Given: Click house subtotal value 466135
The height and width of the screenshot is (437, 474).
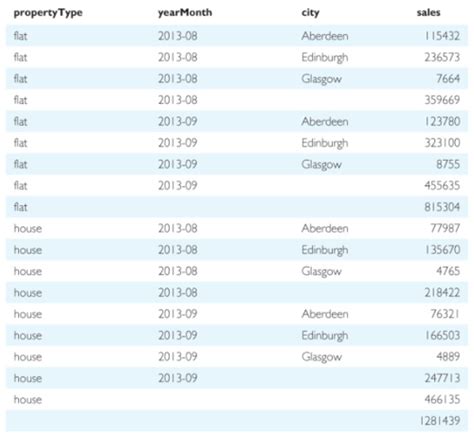Looking at the screenshot, I should 442,399.
